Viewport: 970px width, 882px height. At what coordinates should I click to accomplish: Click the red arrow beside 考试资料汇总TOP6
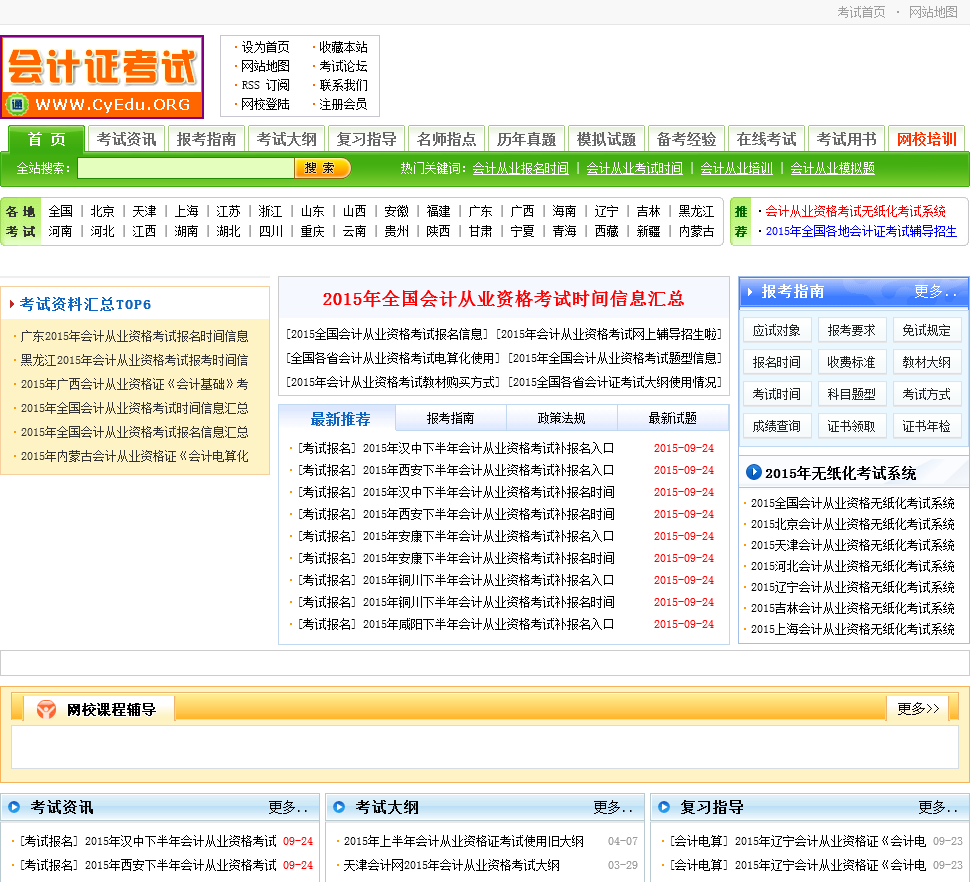[12, 304]
